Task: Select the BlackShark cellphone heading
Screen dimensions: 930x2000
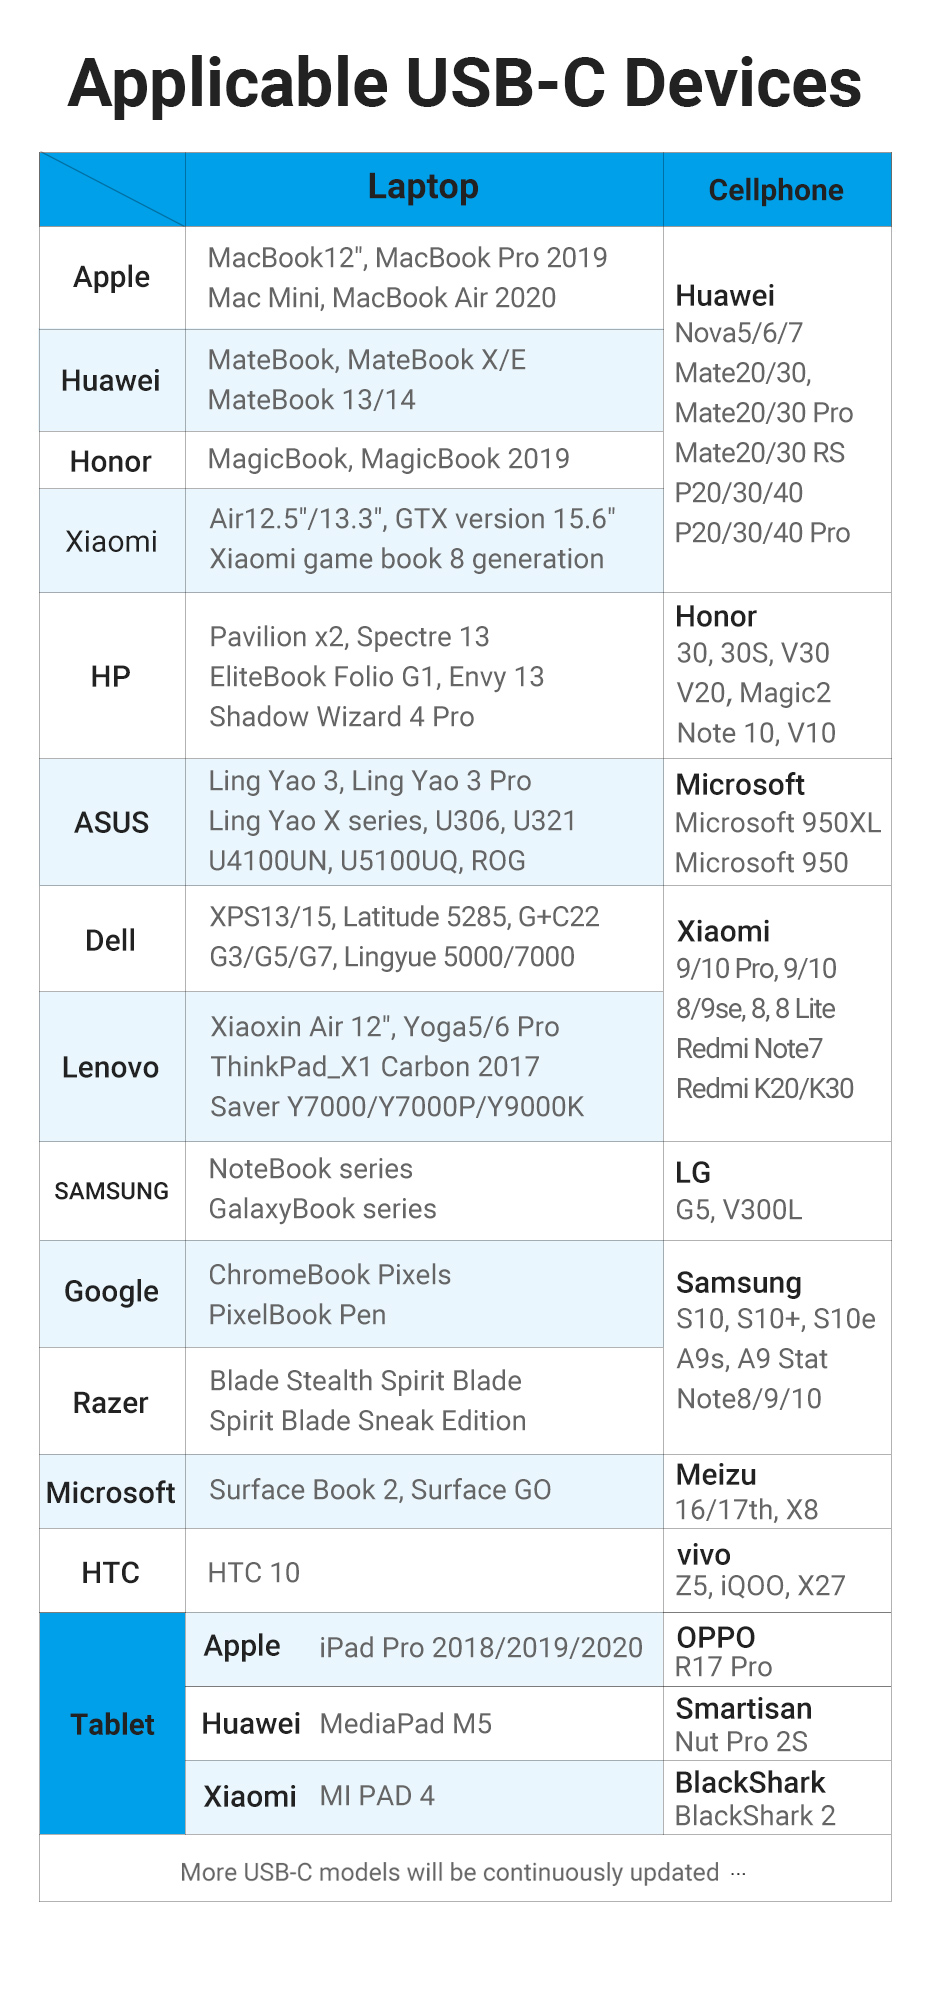Action: pyautogui.click(x=750, y=1782)
